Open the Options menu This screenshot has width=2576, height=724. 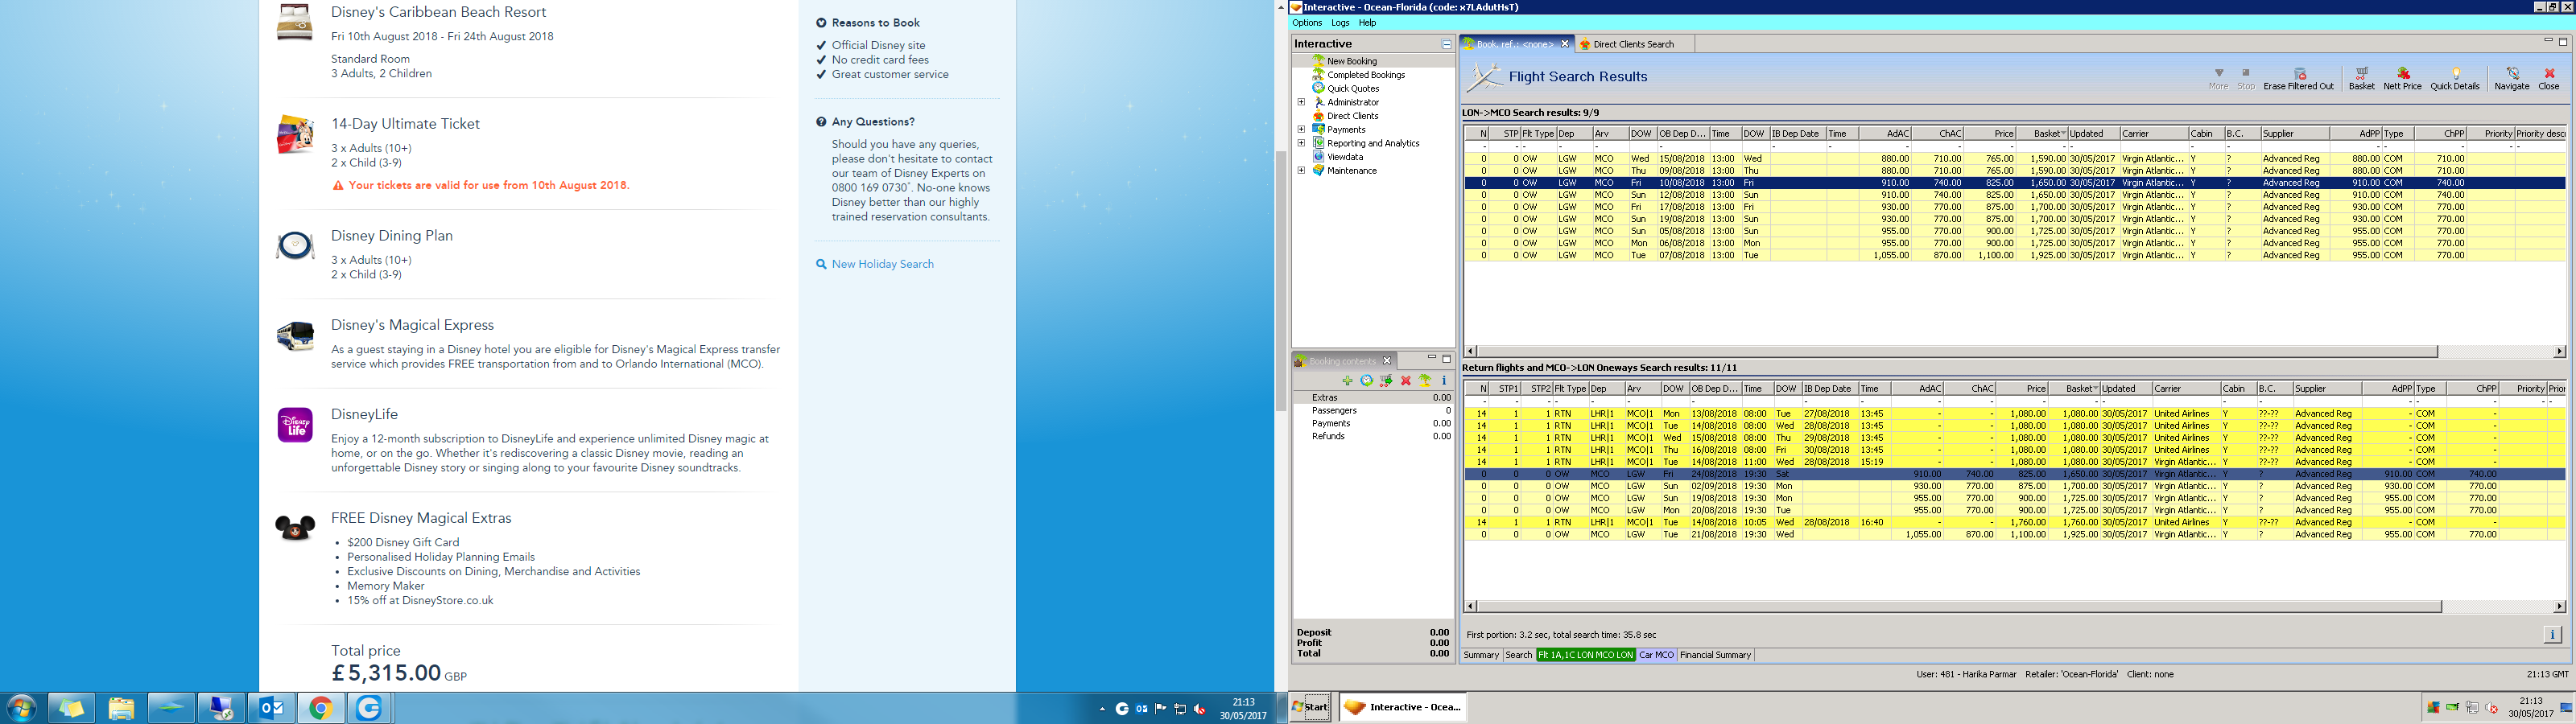pos(1306,23)
